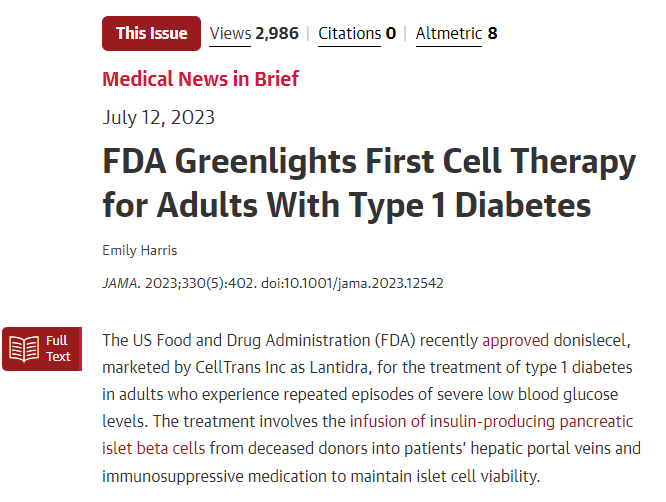Screen dimensions: 666x502
Task: Follow the "approved" hyperlink in the article
Action: [515, 340]
